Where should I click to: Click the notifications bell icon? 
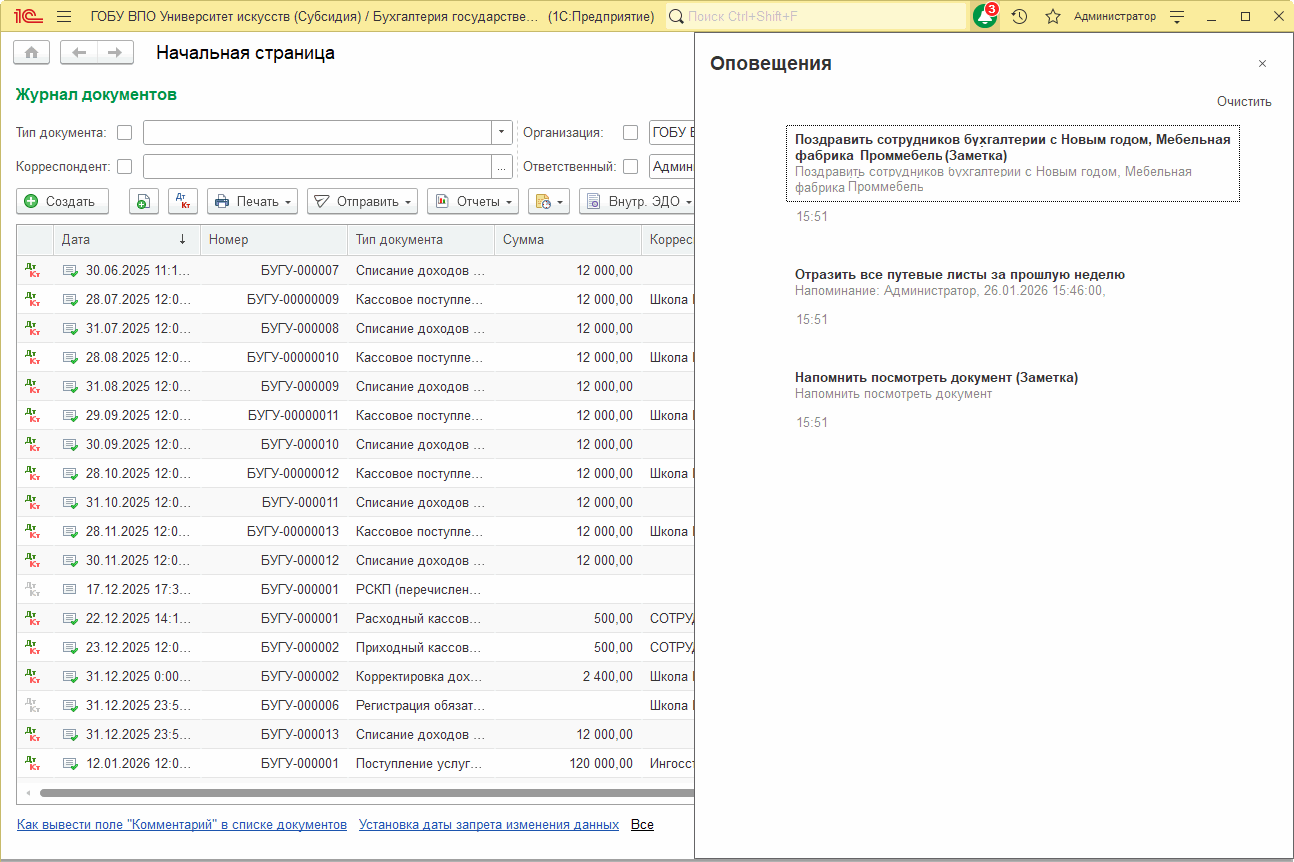pos(985,17)
